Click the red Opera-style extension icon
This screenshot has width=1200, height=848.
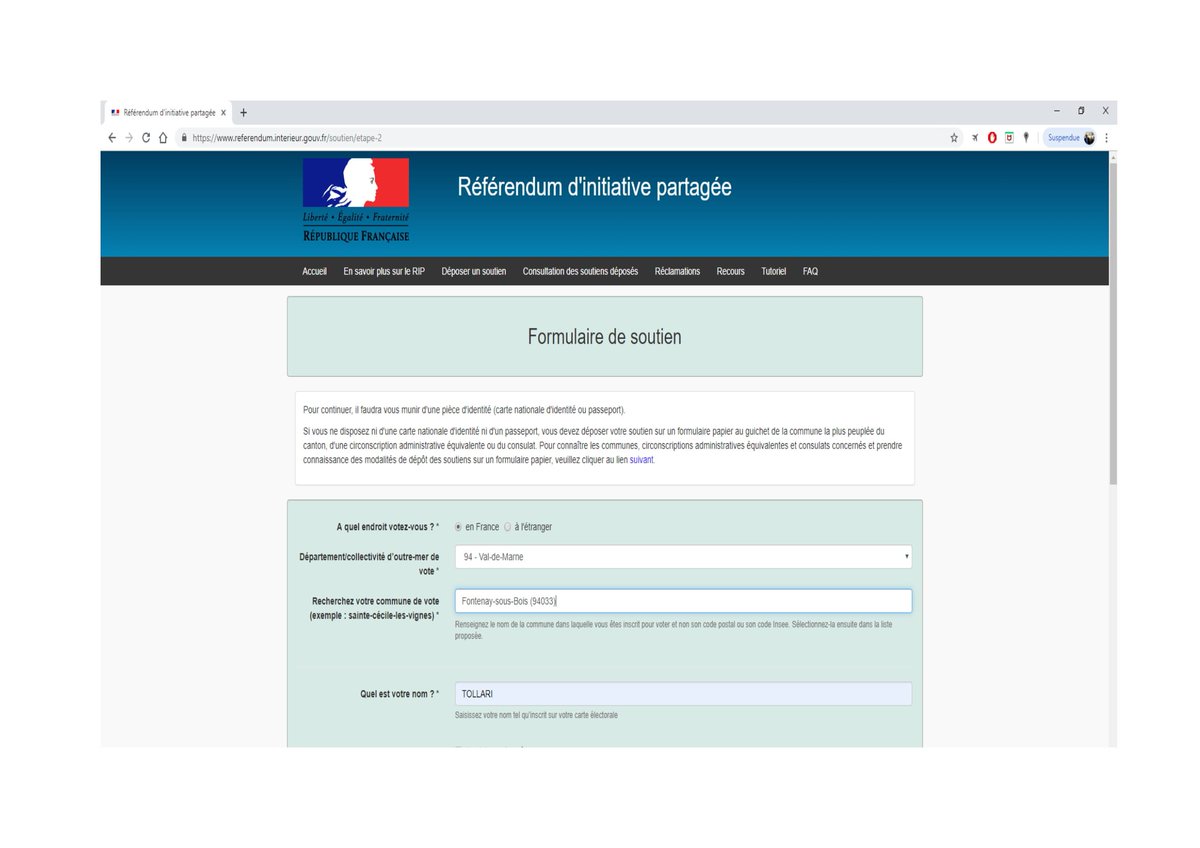[x=992, y=138]
